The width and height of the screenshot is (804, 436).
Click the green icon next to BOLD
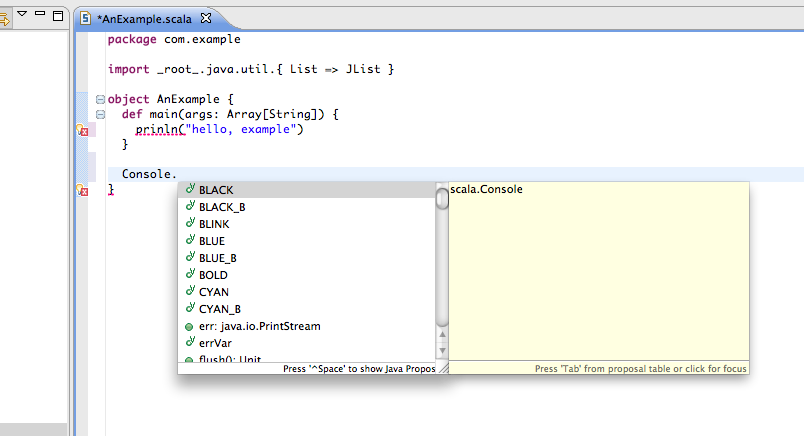[189, 274]
